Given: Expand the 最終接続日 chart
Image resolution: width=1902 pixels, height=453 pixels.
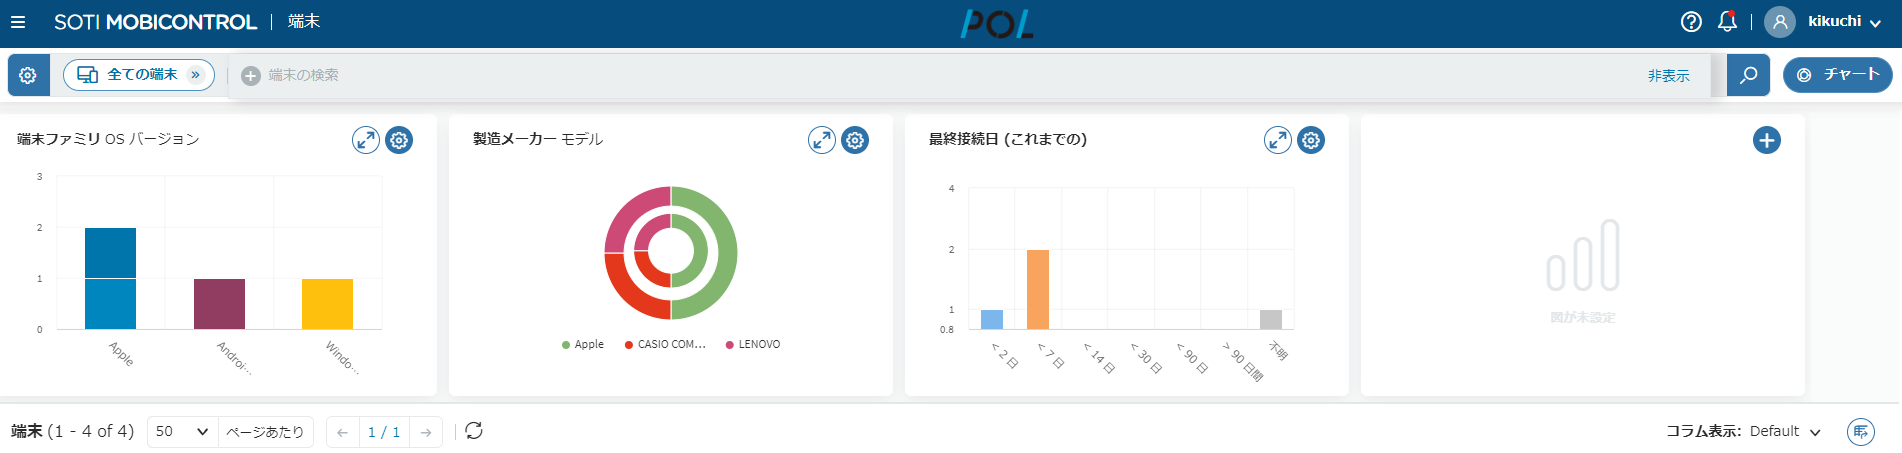Looking at the screenshot, I should (1278, 140).
